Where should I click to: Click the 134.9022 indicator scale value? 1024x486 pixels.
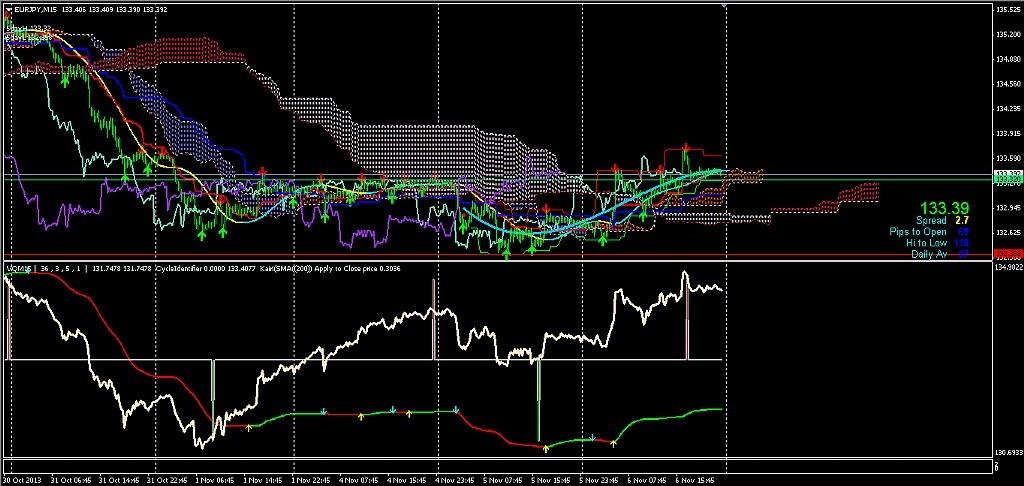[1008, 266]
